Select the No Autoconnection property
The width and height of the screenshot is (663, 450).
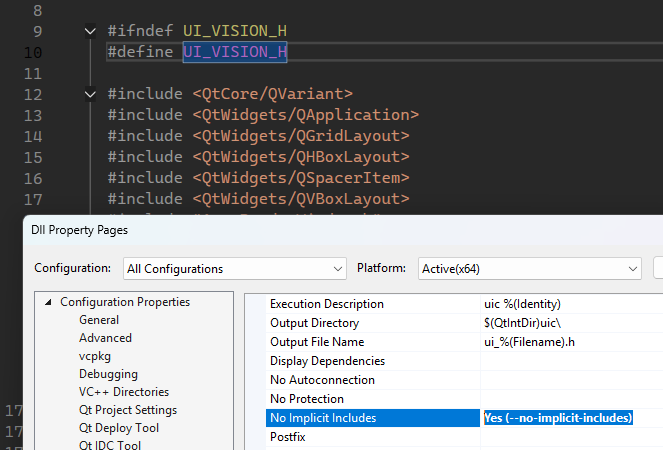click(x=322, y=380)
